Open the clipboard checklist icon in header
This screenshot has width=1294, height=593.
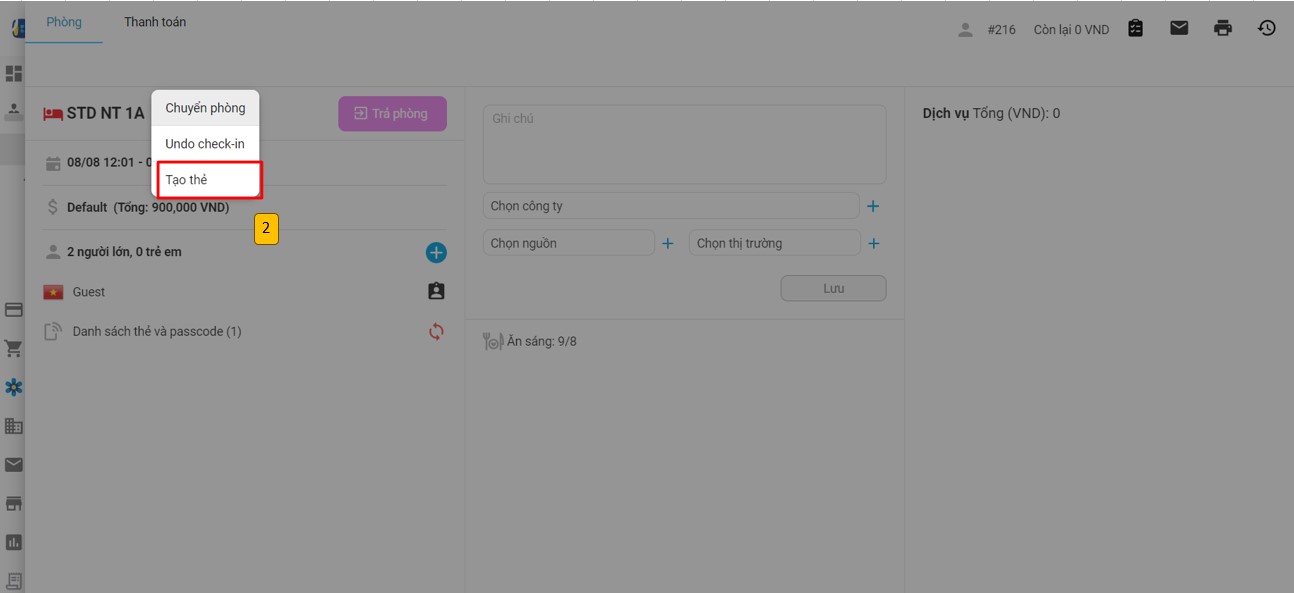click(x=1135, y=28)
